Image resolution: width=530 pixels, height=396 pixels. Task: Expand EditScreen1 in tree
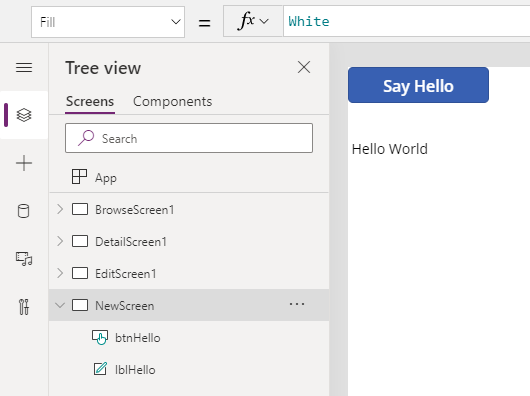(60, 273)
